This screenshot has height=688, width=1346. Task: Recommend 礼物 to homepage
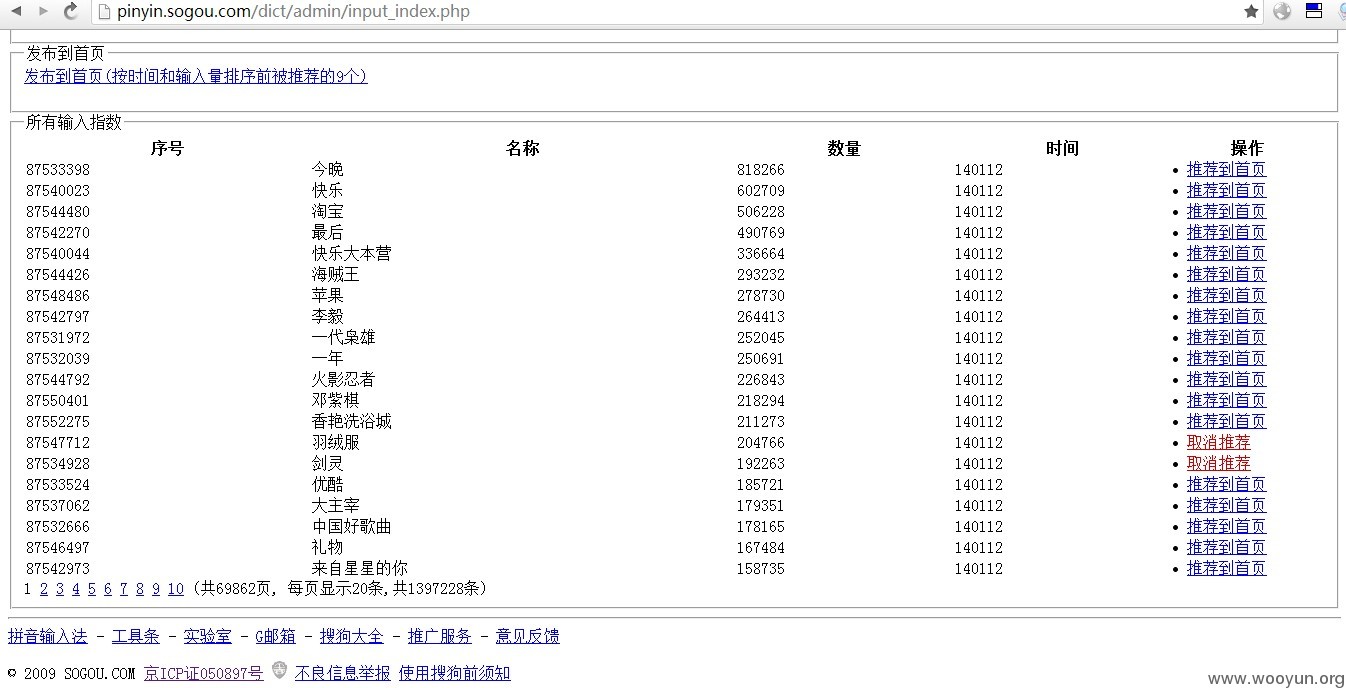pos(1226,547)
